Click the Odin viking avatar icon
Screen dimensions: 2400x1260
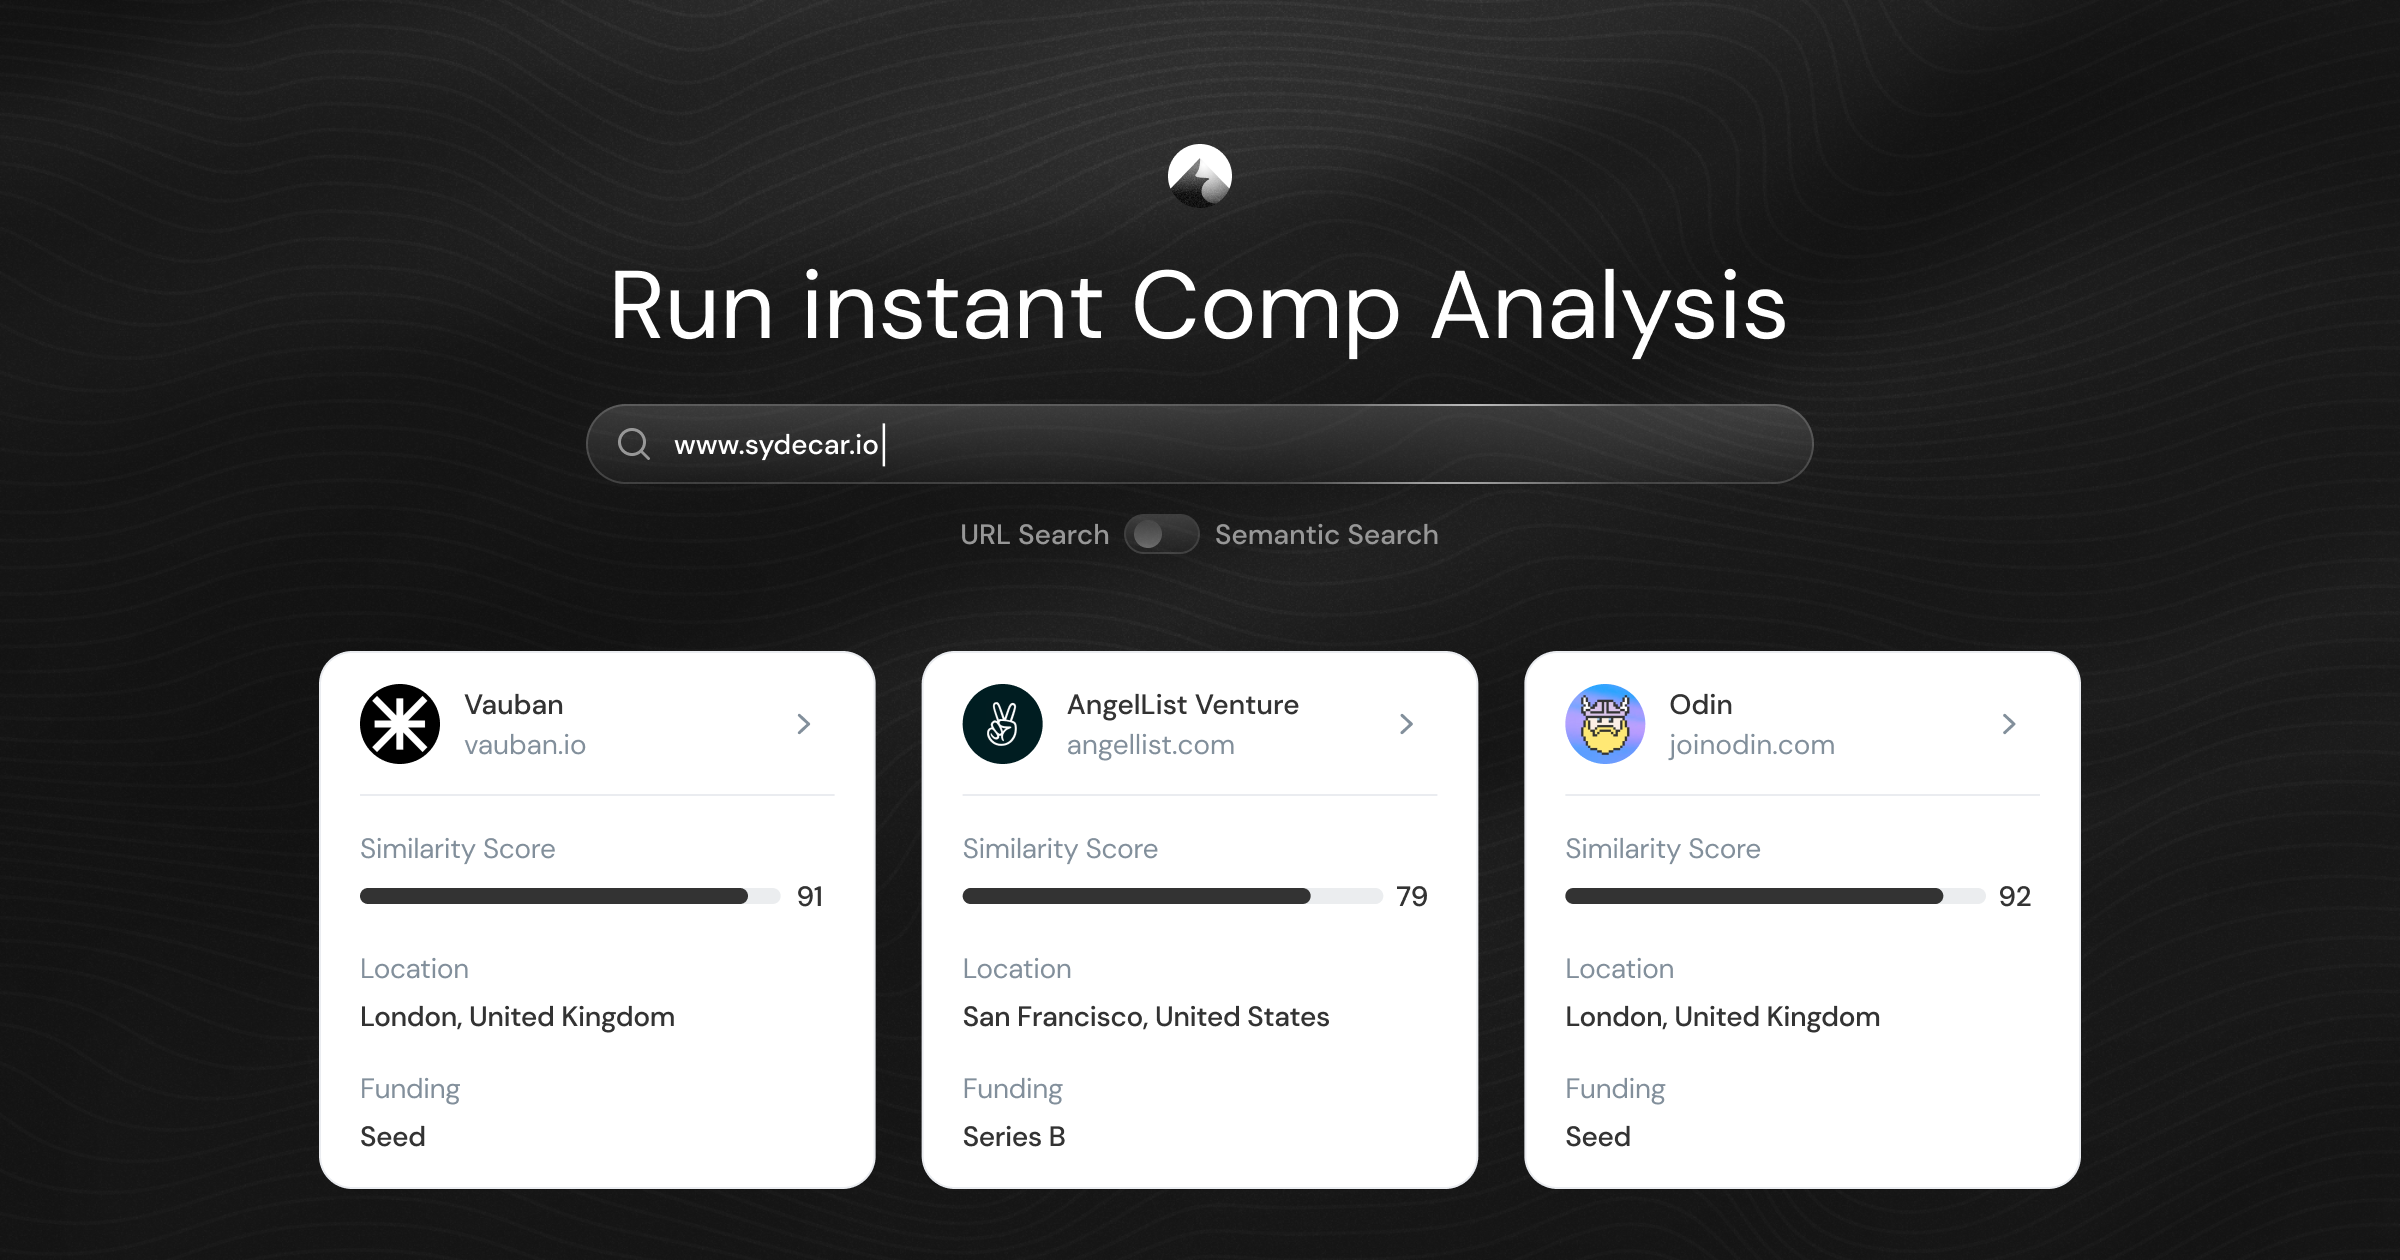tap(1604, 723)
